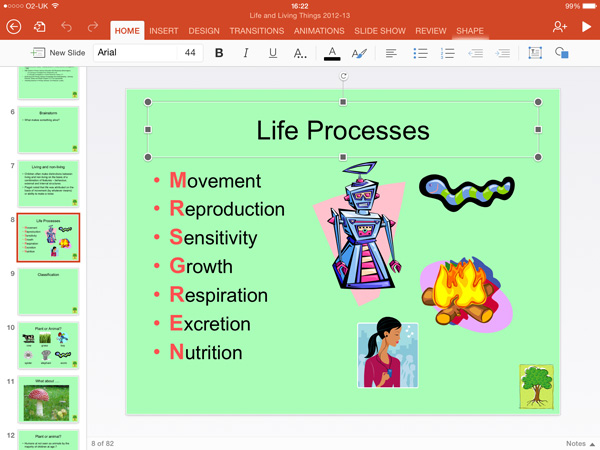Select the tree image on slide
This screenshot has width=600, height=450.
click(536, 386)
